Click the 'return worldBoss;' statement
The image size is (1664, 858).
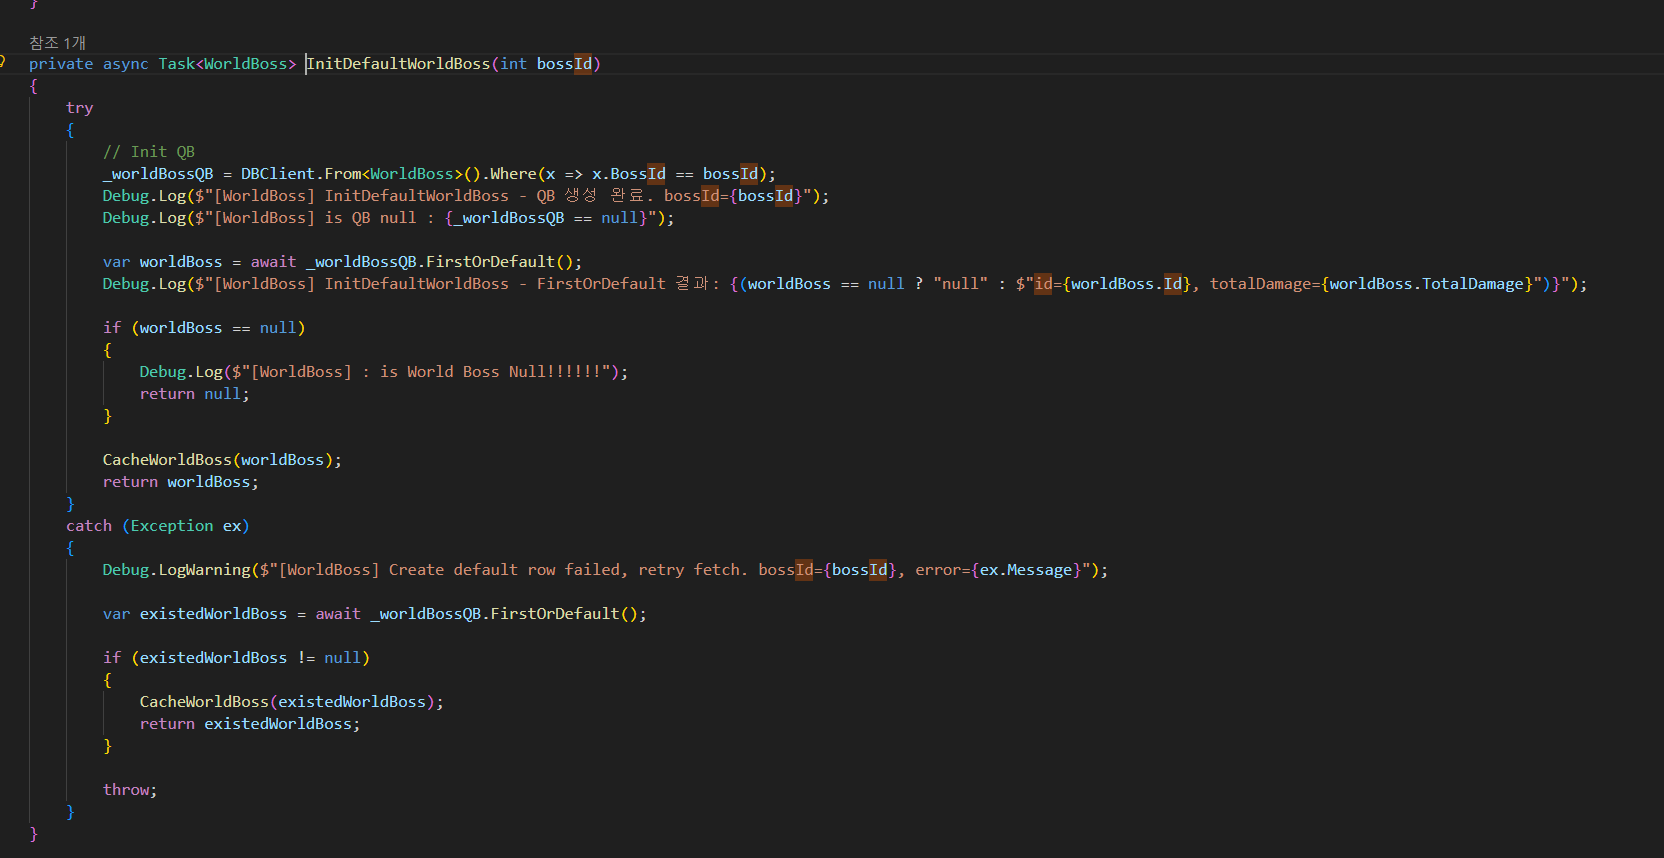point(180,482)
